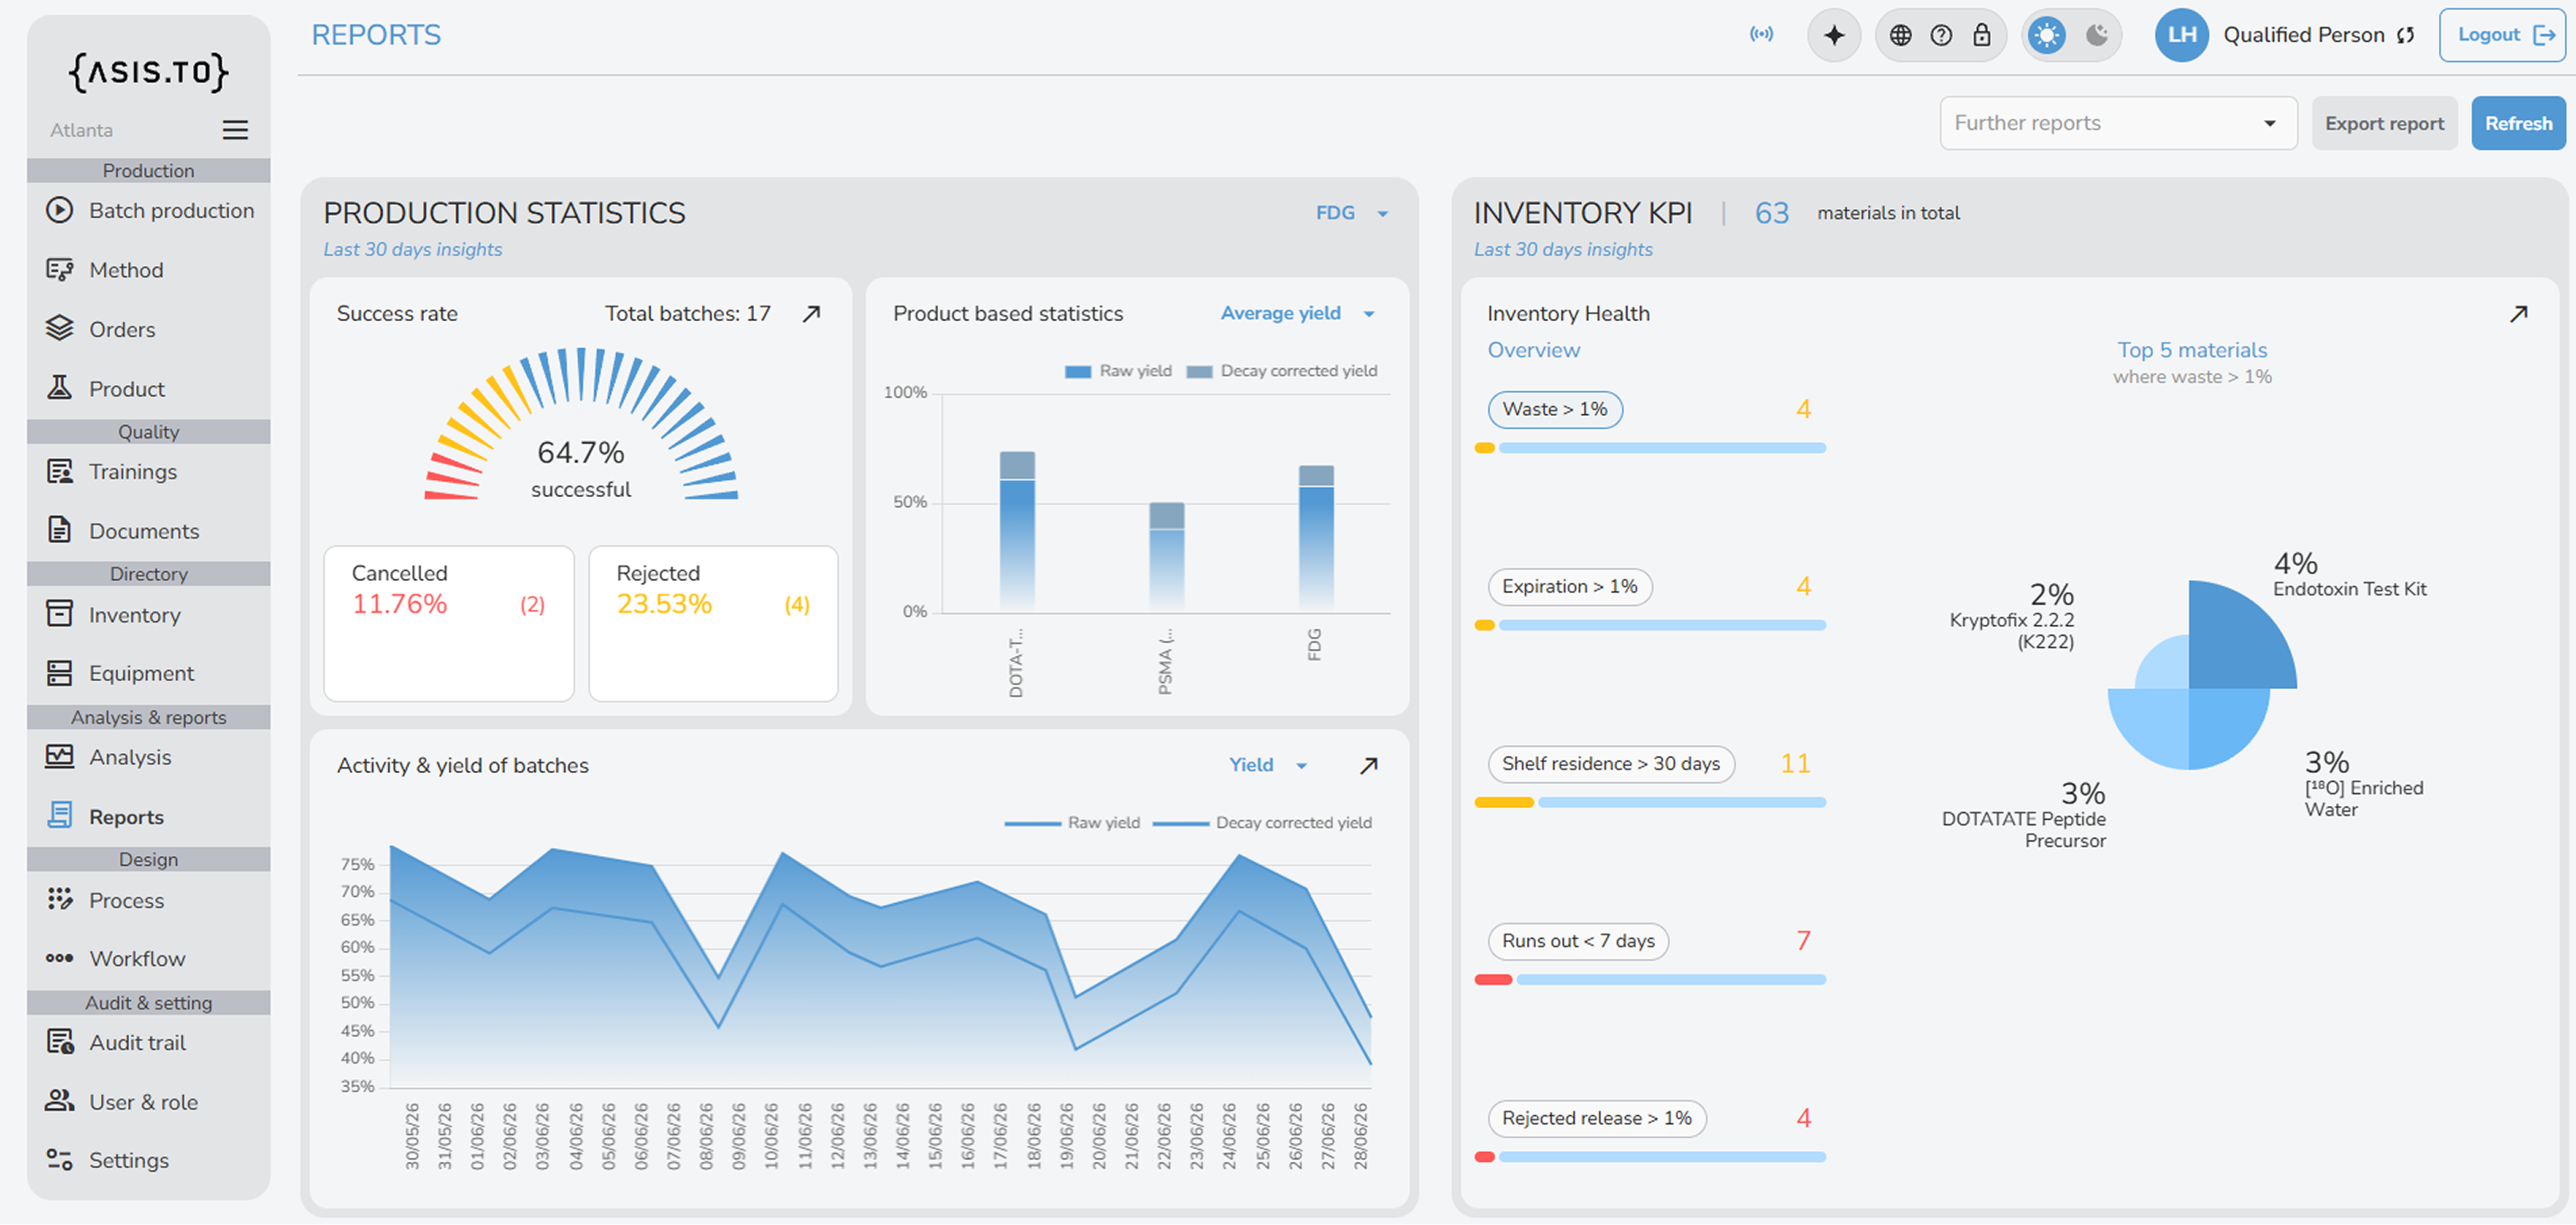Toggle Decay corrected yield legend in bar chart
The height and width of the screenshot is (1225, 2576).
[1281, 371]
